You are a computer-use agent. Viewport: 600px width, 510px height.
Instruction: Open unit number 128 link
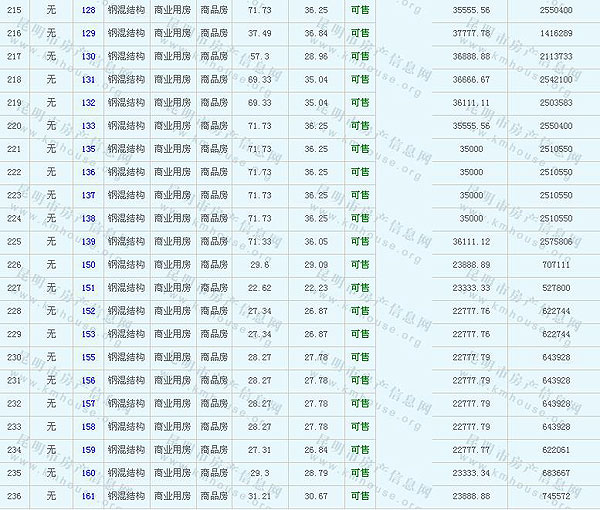point(88,10)
